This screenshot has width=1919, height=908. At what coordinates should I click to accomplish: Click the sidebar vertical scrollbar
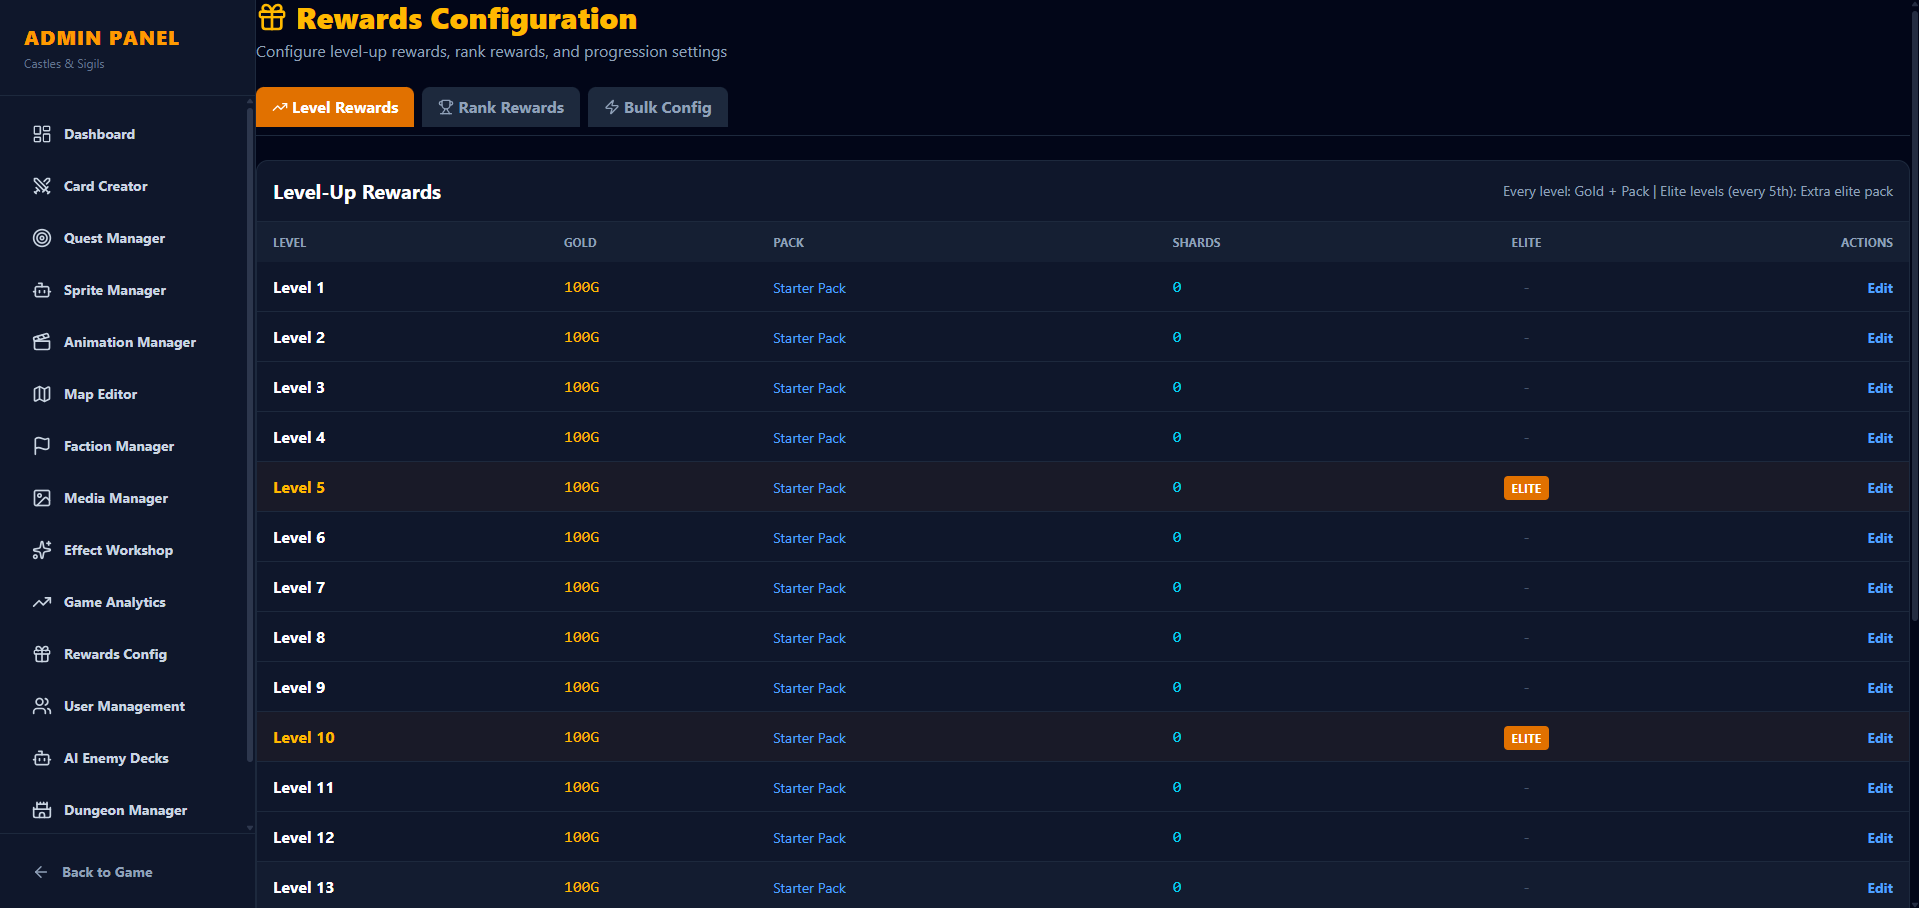pyautogui.click(x=249, y=435)
